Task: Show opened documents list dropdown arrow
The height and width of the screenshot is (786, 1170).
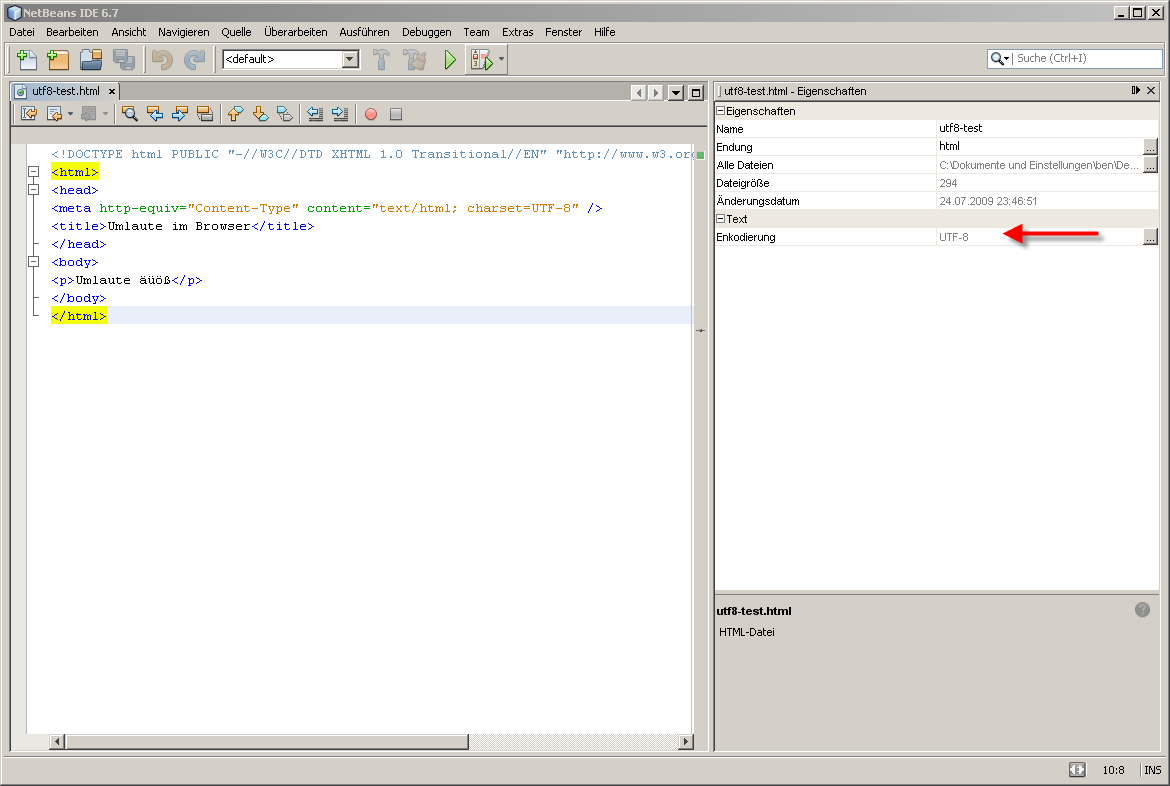Action: click(676, 93)
